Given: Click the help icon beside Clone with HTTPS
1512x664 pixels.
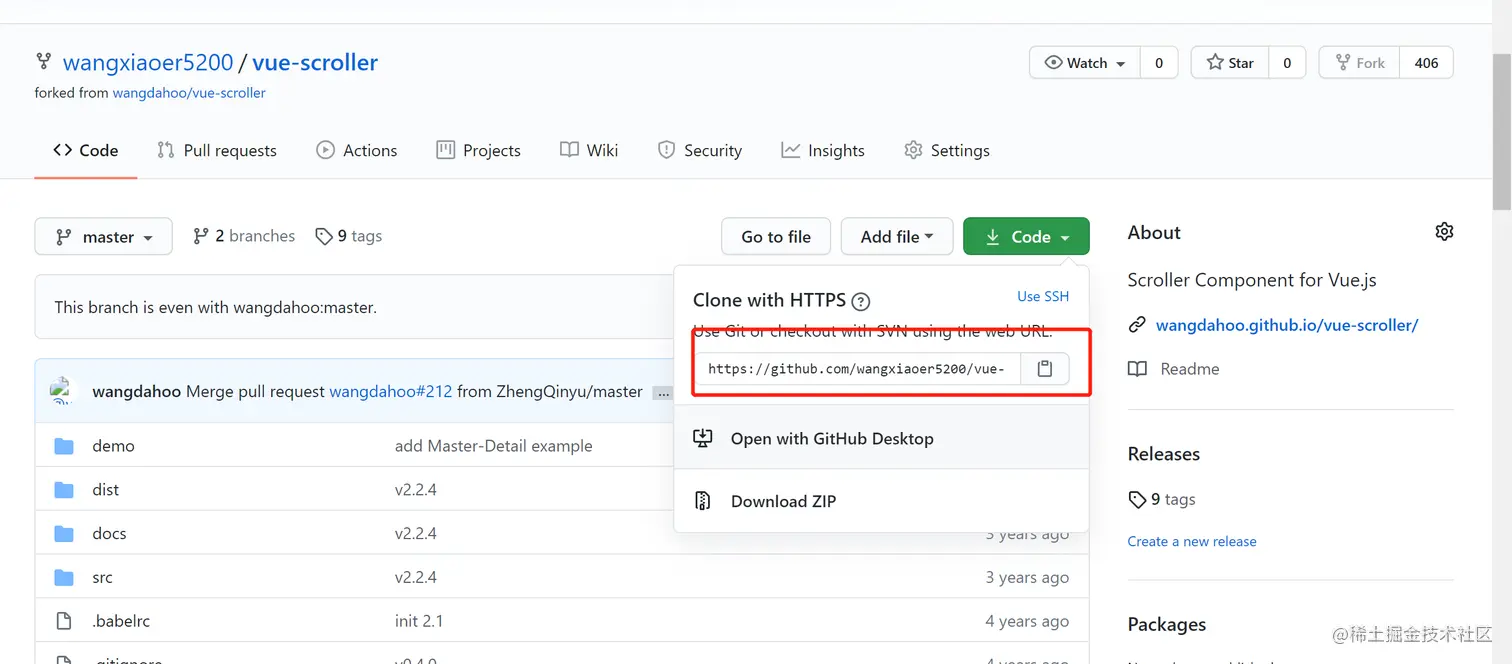Looking at the screenshot, I should point(860,301).
